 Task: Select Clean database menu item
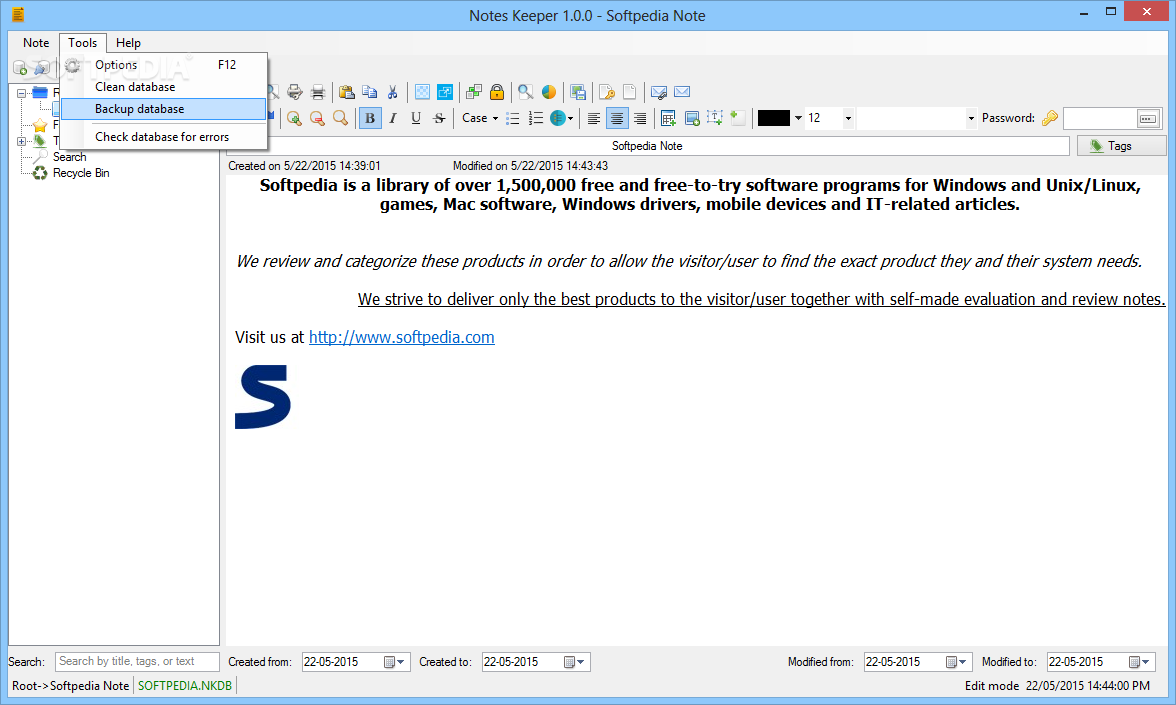pyautogui.click(x=164, y=87)
